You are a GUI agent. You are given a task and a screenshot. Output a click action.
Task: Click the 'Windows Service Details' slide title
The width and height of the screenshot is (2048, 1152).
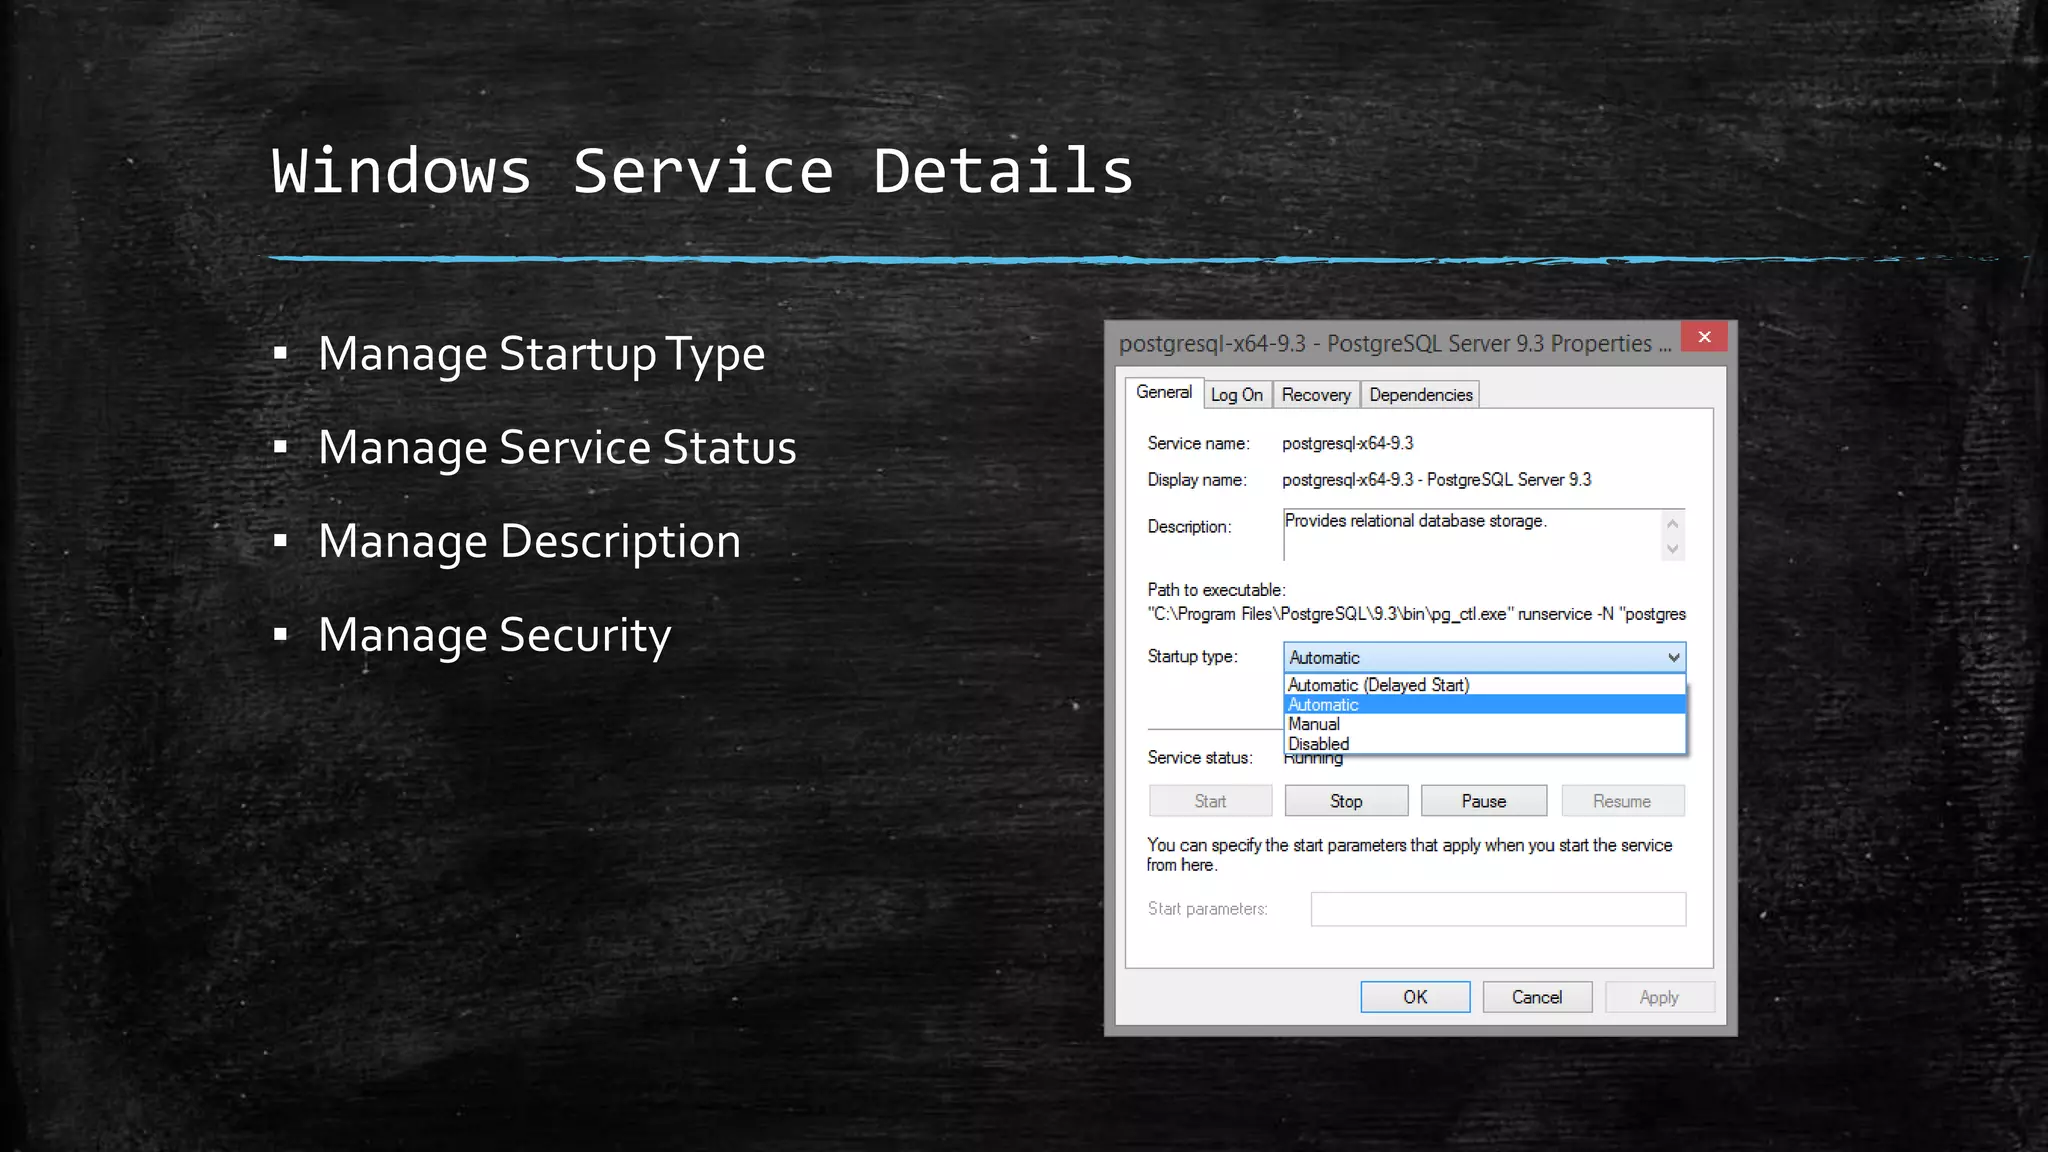tap(702, 170)
